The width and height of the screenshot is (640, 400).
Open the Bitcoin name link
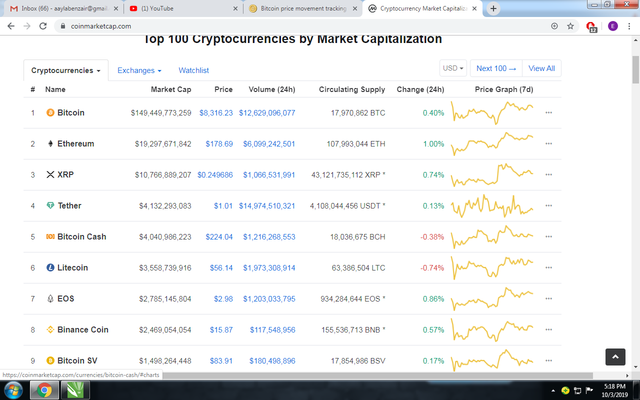click(x=71, y=113)
